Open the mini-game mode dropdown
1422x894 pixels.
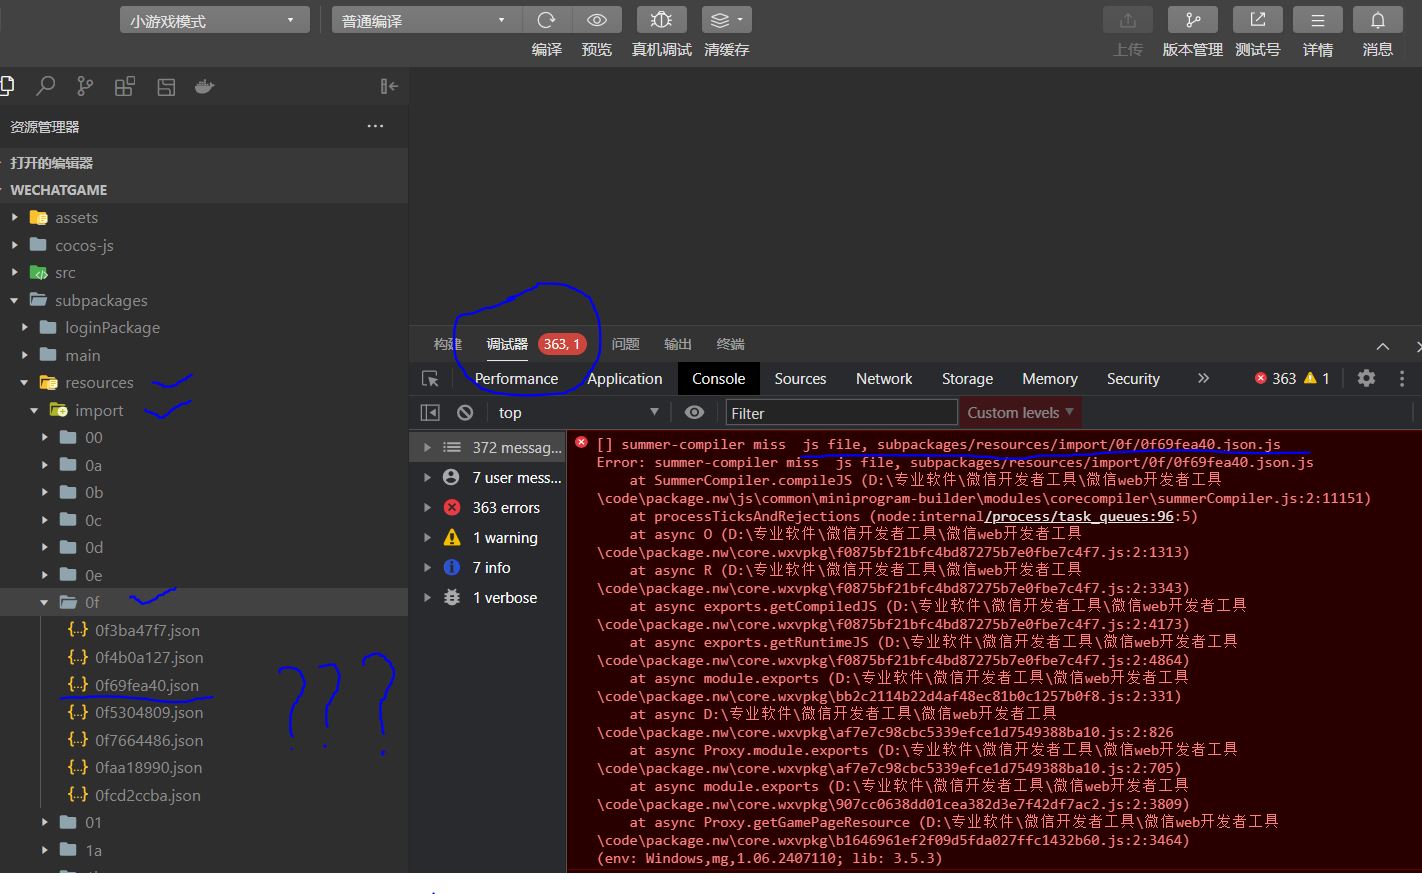pyautogui.click(x=213, y=20)
